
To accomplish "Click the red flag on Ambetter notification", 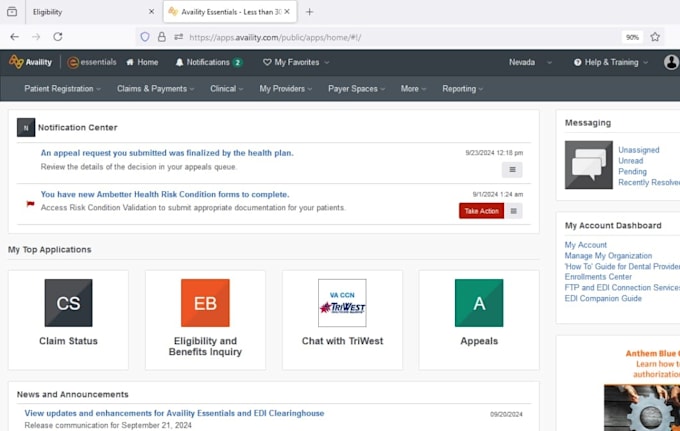I will [30, 203].
